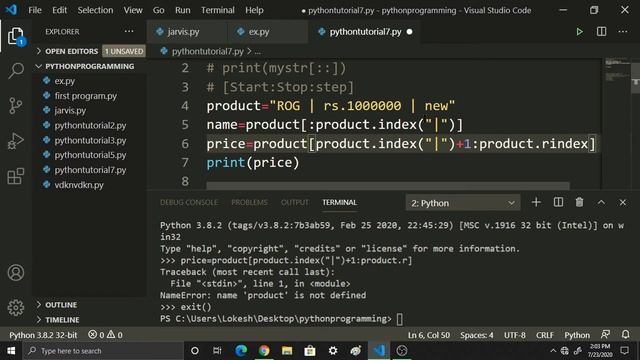640x360 pixels.
Task: Change end of line sequence CRLF
Action: point(545,335)
